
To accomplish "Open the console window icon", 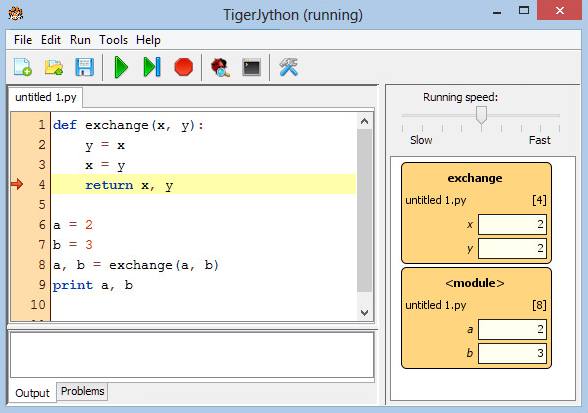I will (251, 67).
